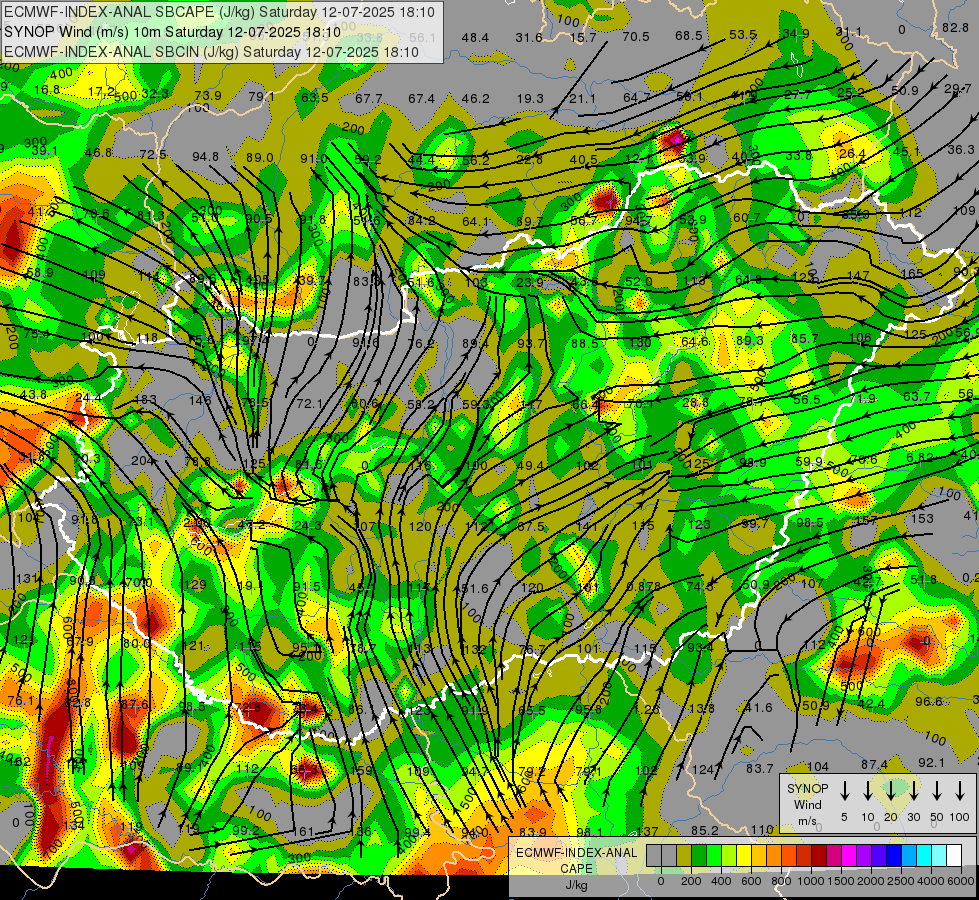979x900 pixels.
Task: Click the map value '67.5'
Action: click(x=531, y=527)
